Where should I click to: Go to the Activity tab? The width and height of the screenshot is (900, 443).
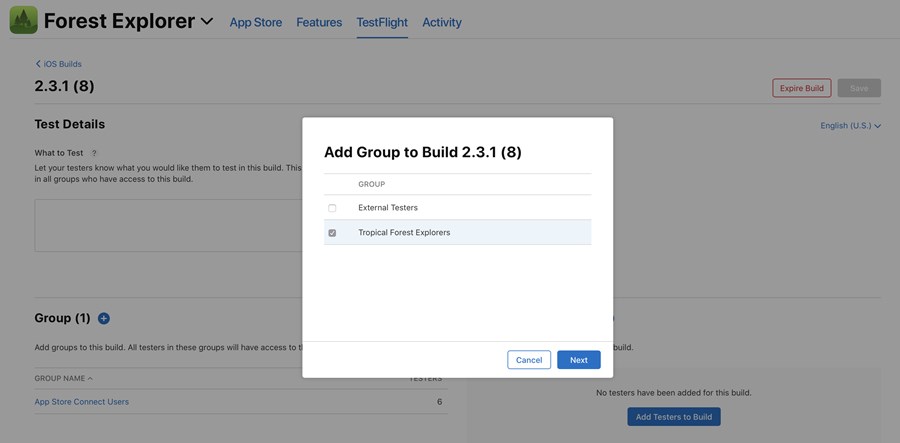(x=442, y=22)
